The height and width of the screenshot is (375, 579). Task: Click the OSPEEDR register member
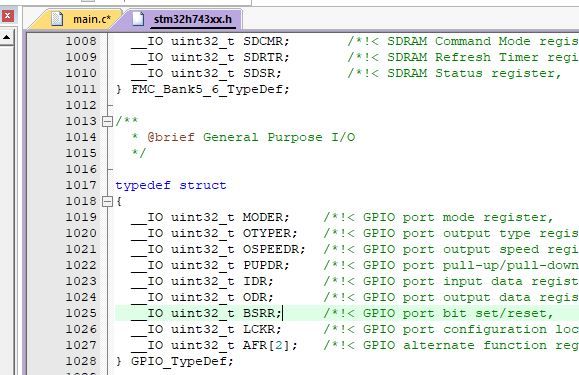271,249
